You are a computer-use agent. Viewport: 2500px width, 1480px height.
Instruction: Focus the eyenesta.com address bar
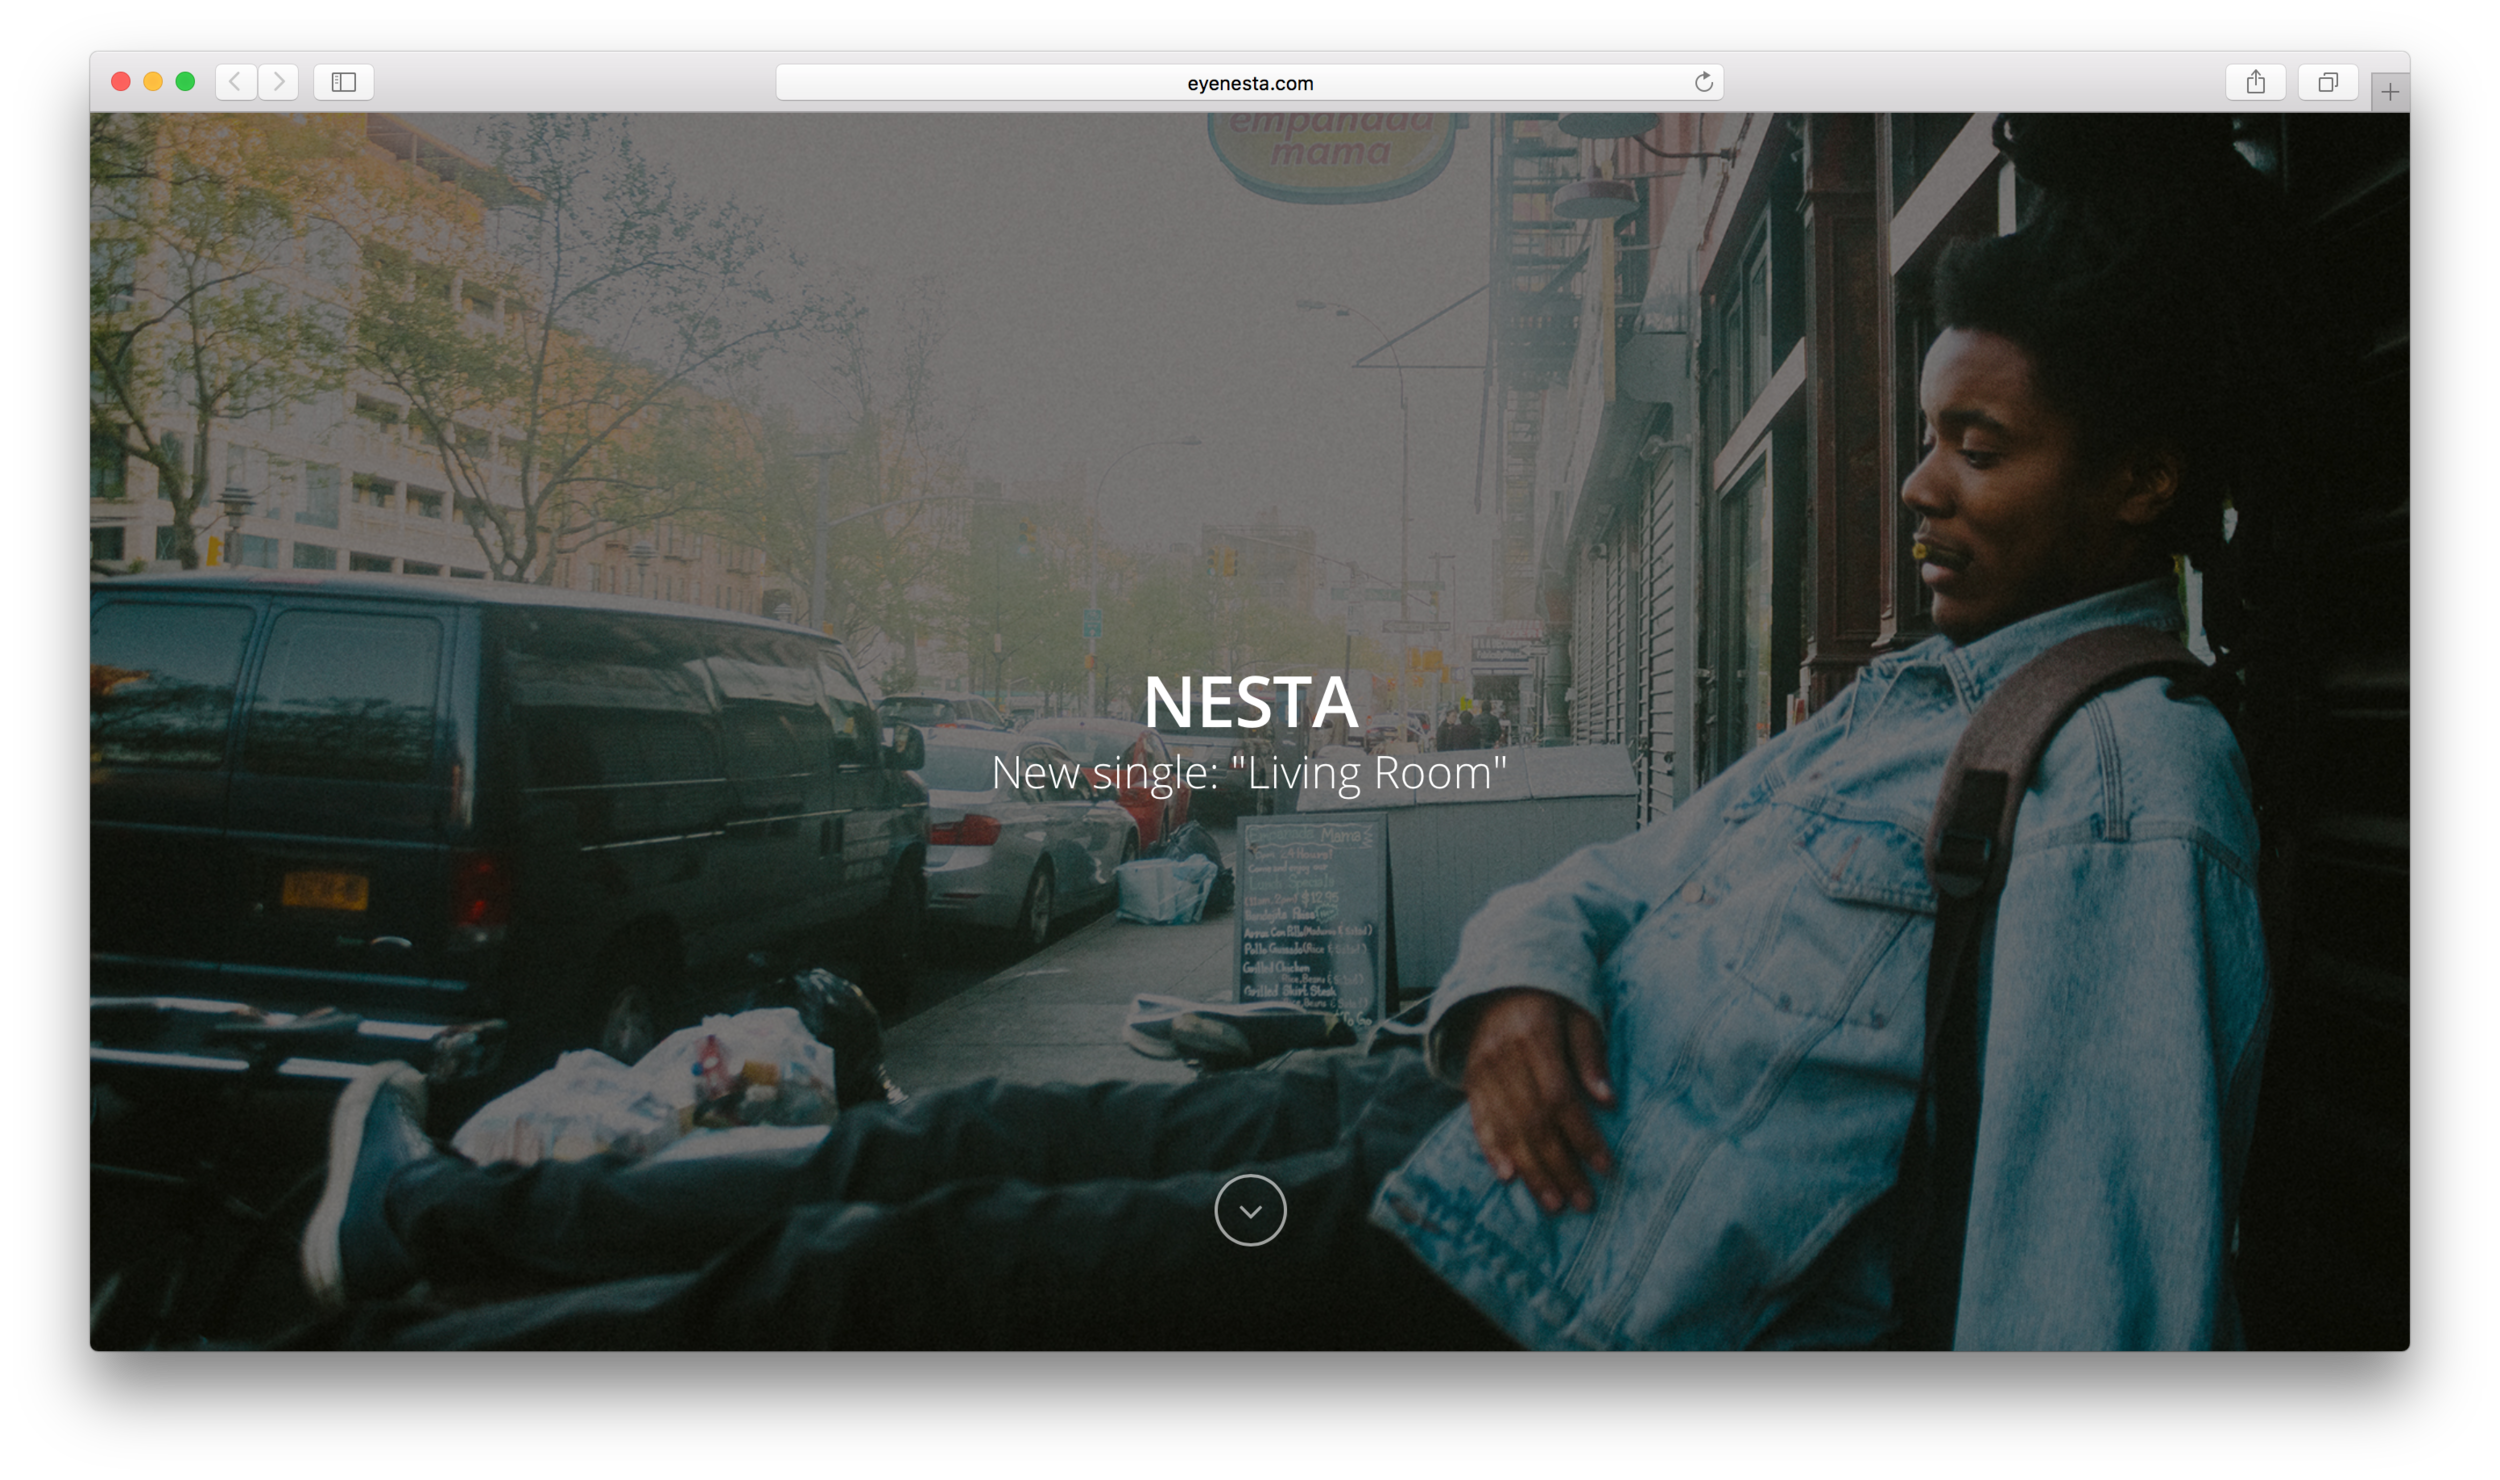[1249, 83]
